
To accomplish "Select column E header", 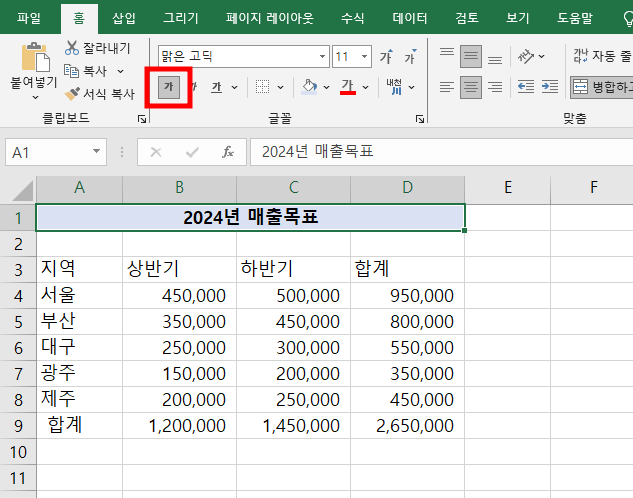I will (508, 188).
